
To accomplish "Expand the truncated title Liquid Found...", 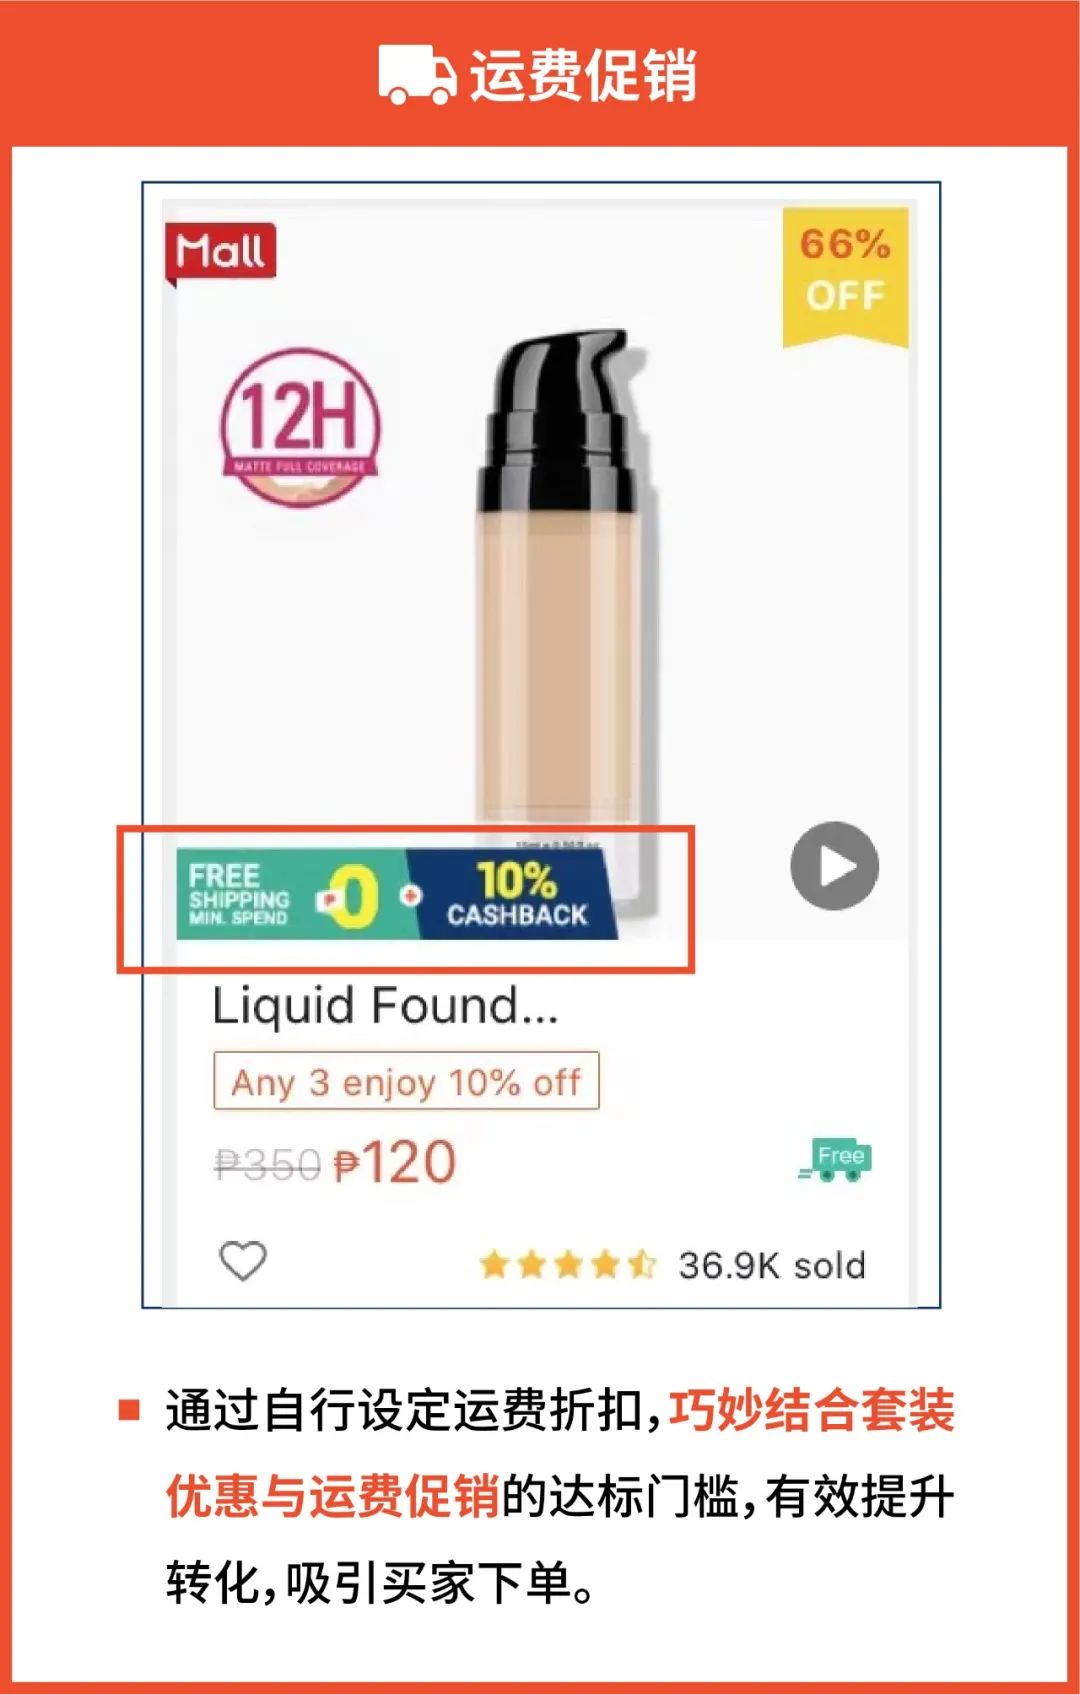I will click(x=388, y=1007).
